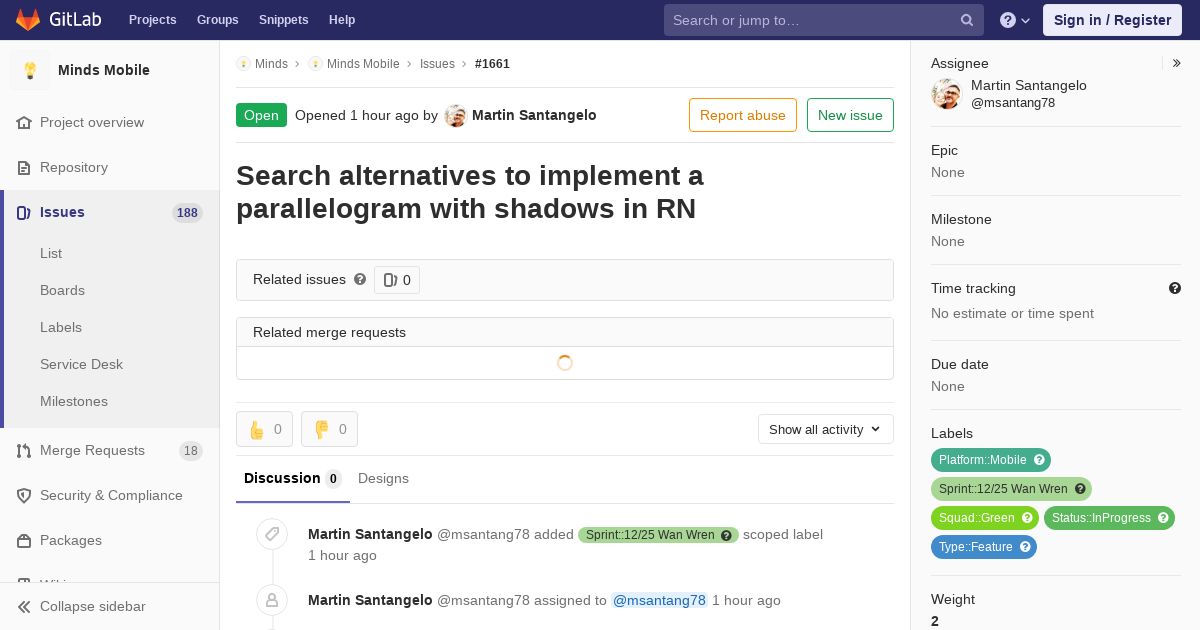
Task: Click the Sprint::12/25 Wan Wren label in the sidebar
Action: tap(1003, 489)
